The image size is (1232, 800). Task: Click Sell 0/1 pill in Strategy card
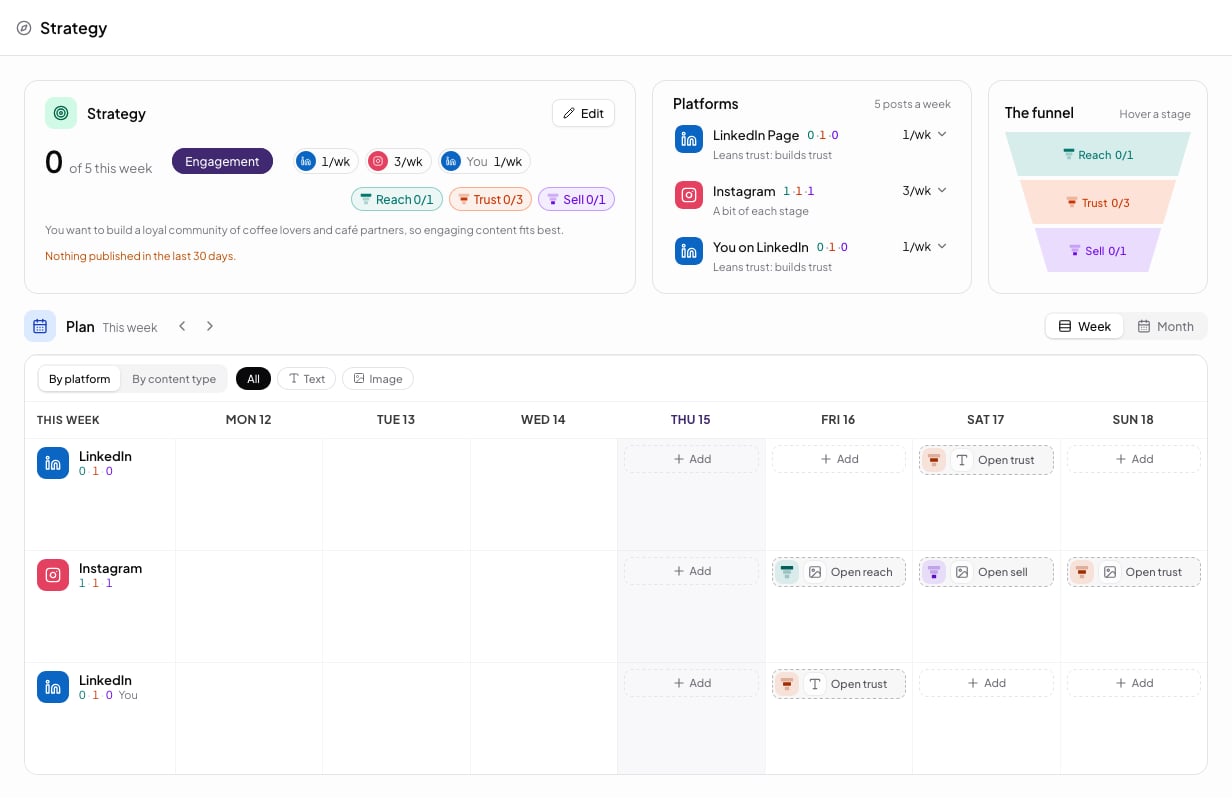pos(576,199)
